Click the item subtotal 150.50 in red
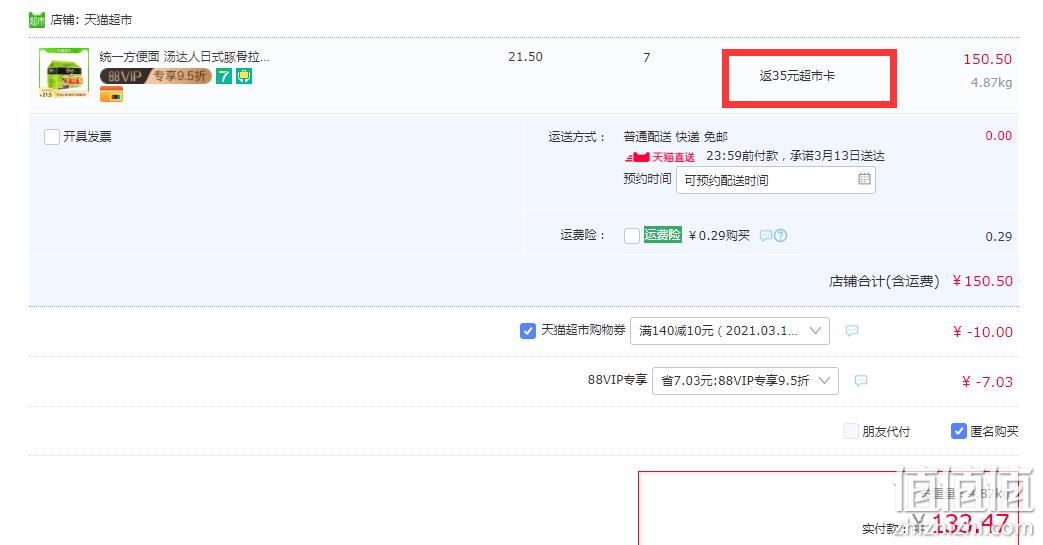This screenshot has width=1043, height=545. (x=987, y=59)
